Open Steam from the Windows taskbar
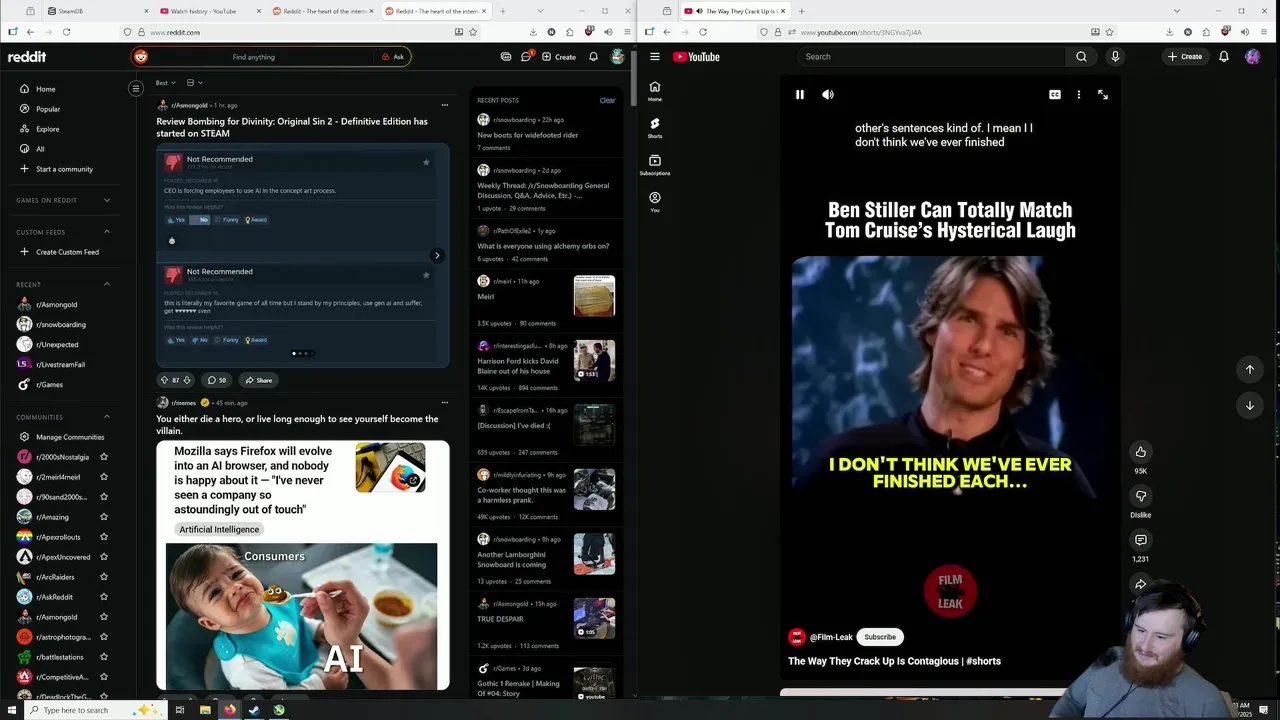This screenshot has height=720, width=1280. click(254, 710)
